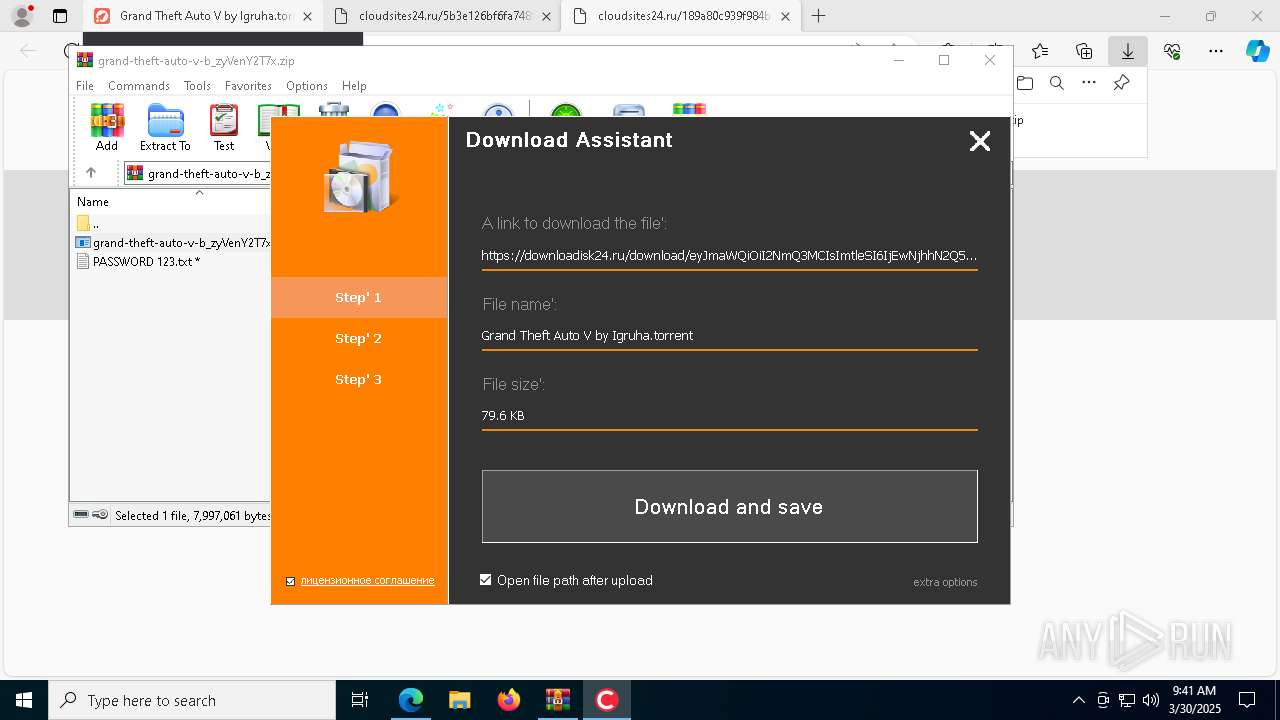The height and width of the screenshot is (720, 1280).
Task: Close cloudsites24.ru/189a80c tab
Action: click(x=785, y=16)
